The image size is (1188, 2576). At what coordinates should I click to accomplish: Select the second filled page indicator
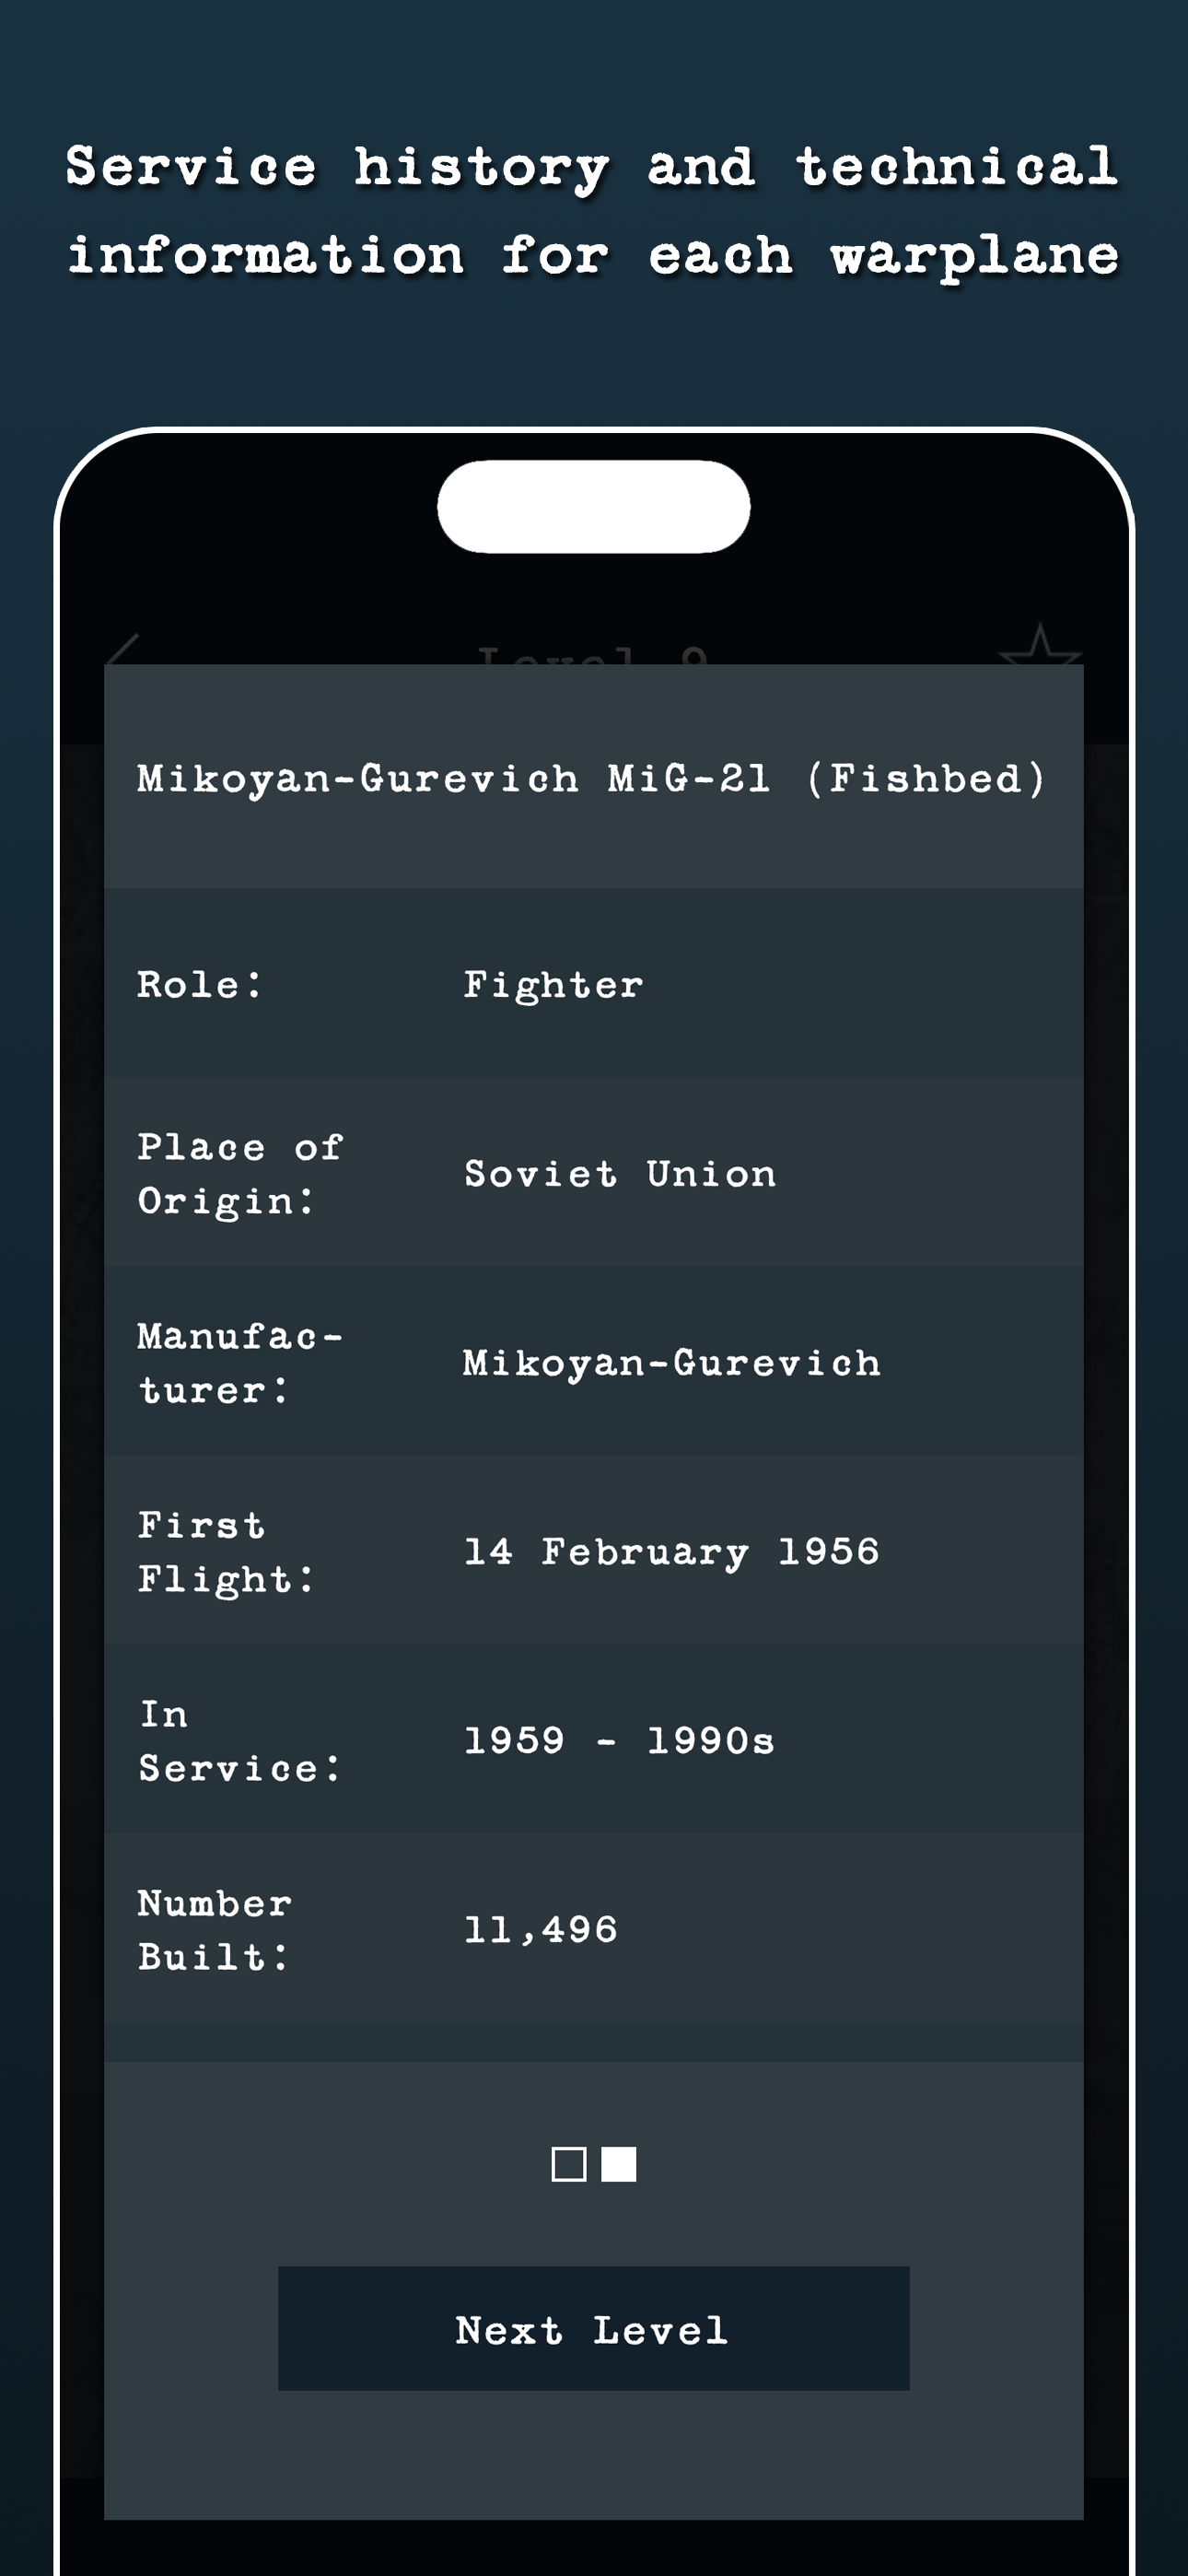pos(618,2164)
